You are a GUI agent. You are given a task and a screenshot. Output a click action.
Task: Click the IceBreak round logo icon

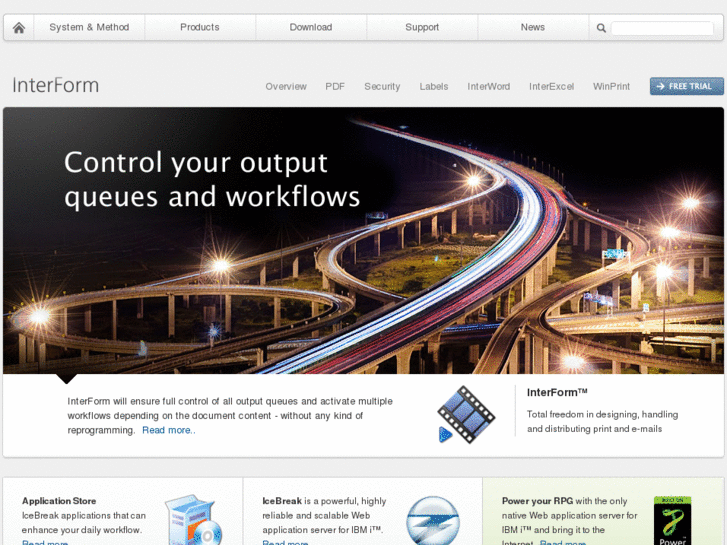[x=433, y=520]
